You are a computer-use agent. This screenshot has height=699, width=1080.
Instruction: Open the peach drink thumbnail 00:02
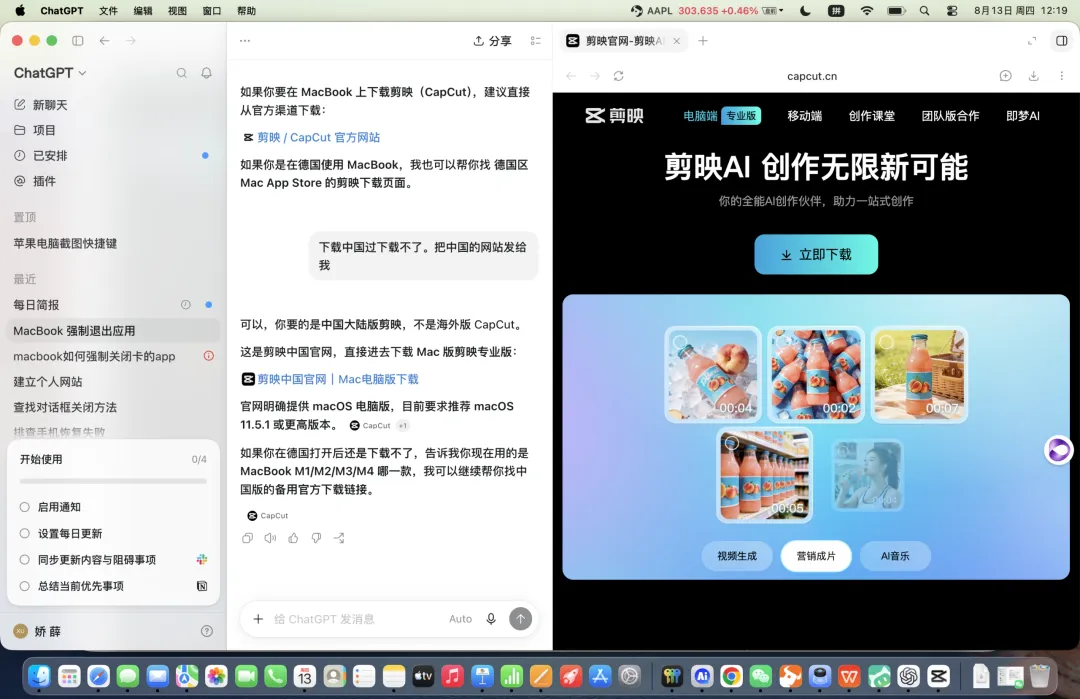[816, 374]
